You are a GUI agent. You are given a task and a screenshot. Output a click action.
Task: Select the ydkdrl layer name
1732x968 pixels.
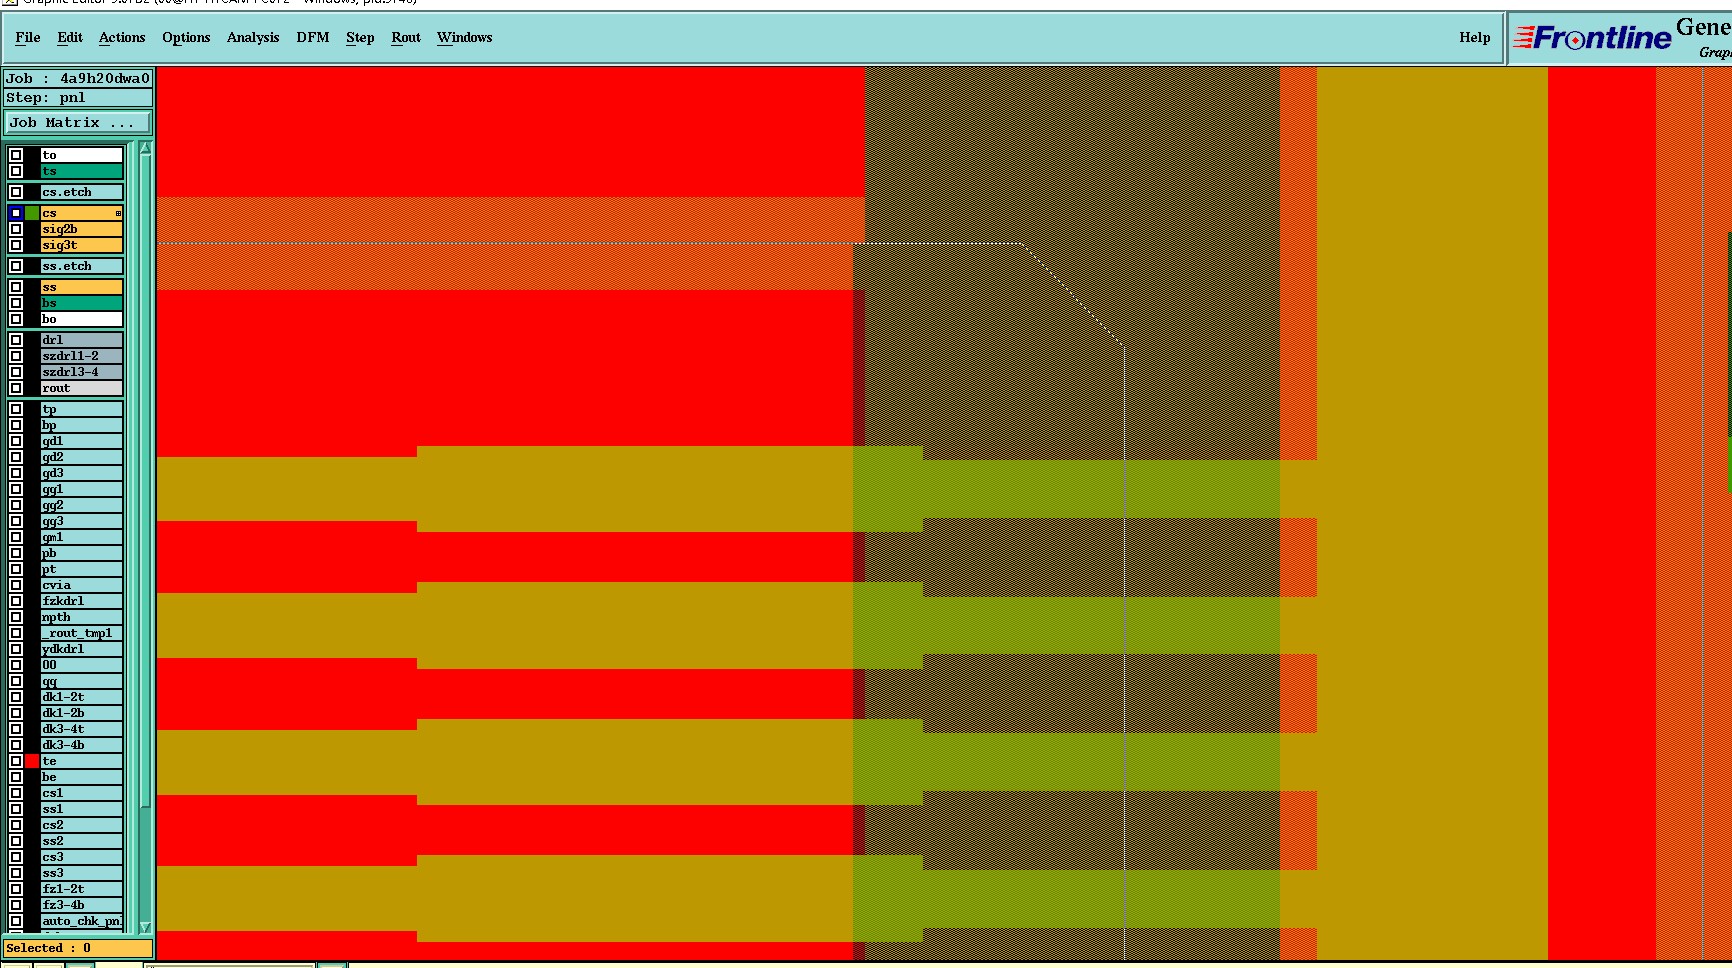click(82, 649)
